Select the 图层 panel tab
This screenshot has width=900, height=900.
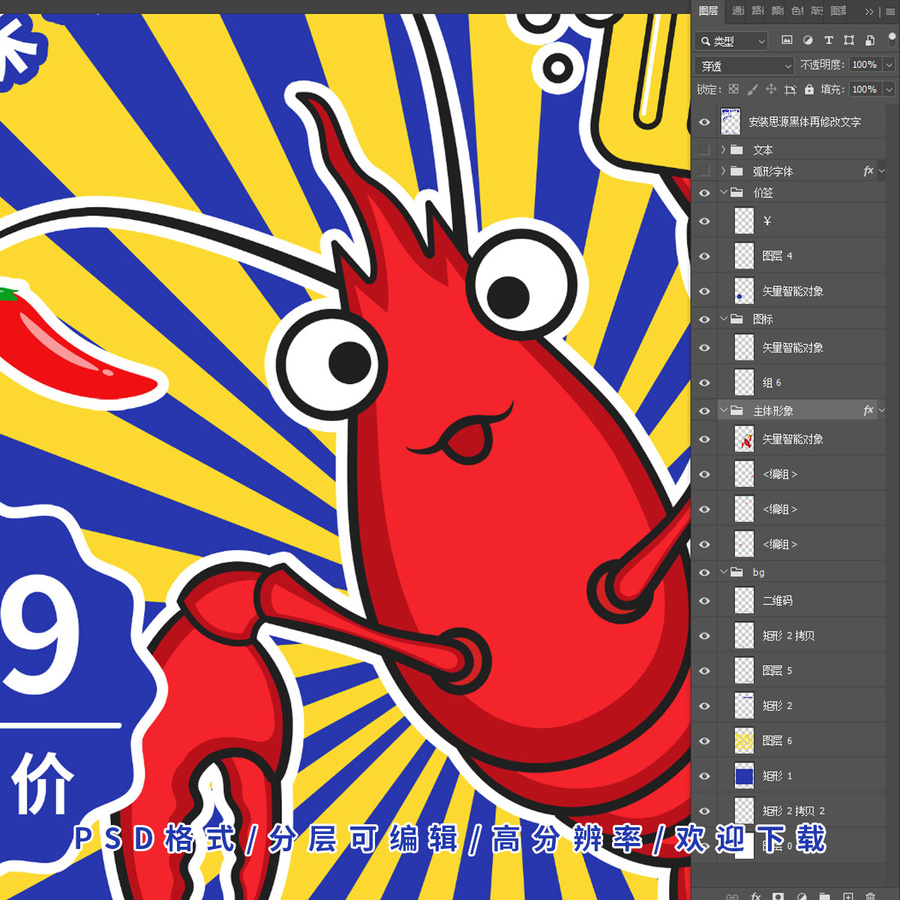point(708,11)
